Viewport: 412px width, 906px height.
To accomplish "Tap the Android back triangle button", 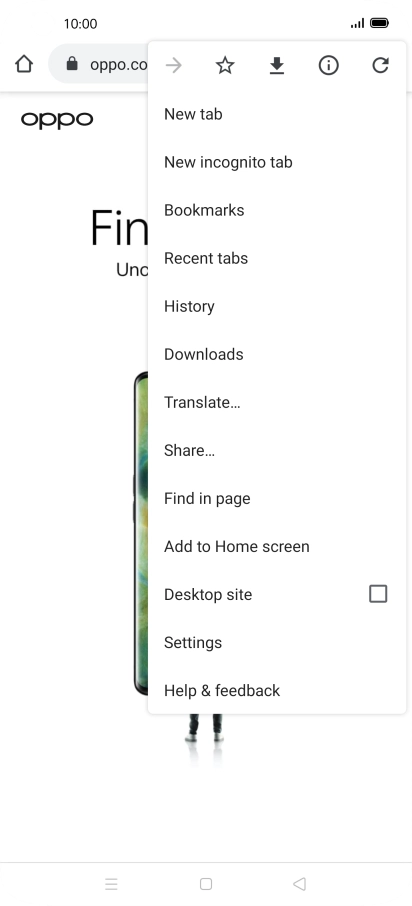I will click(299, 883).
